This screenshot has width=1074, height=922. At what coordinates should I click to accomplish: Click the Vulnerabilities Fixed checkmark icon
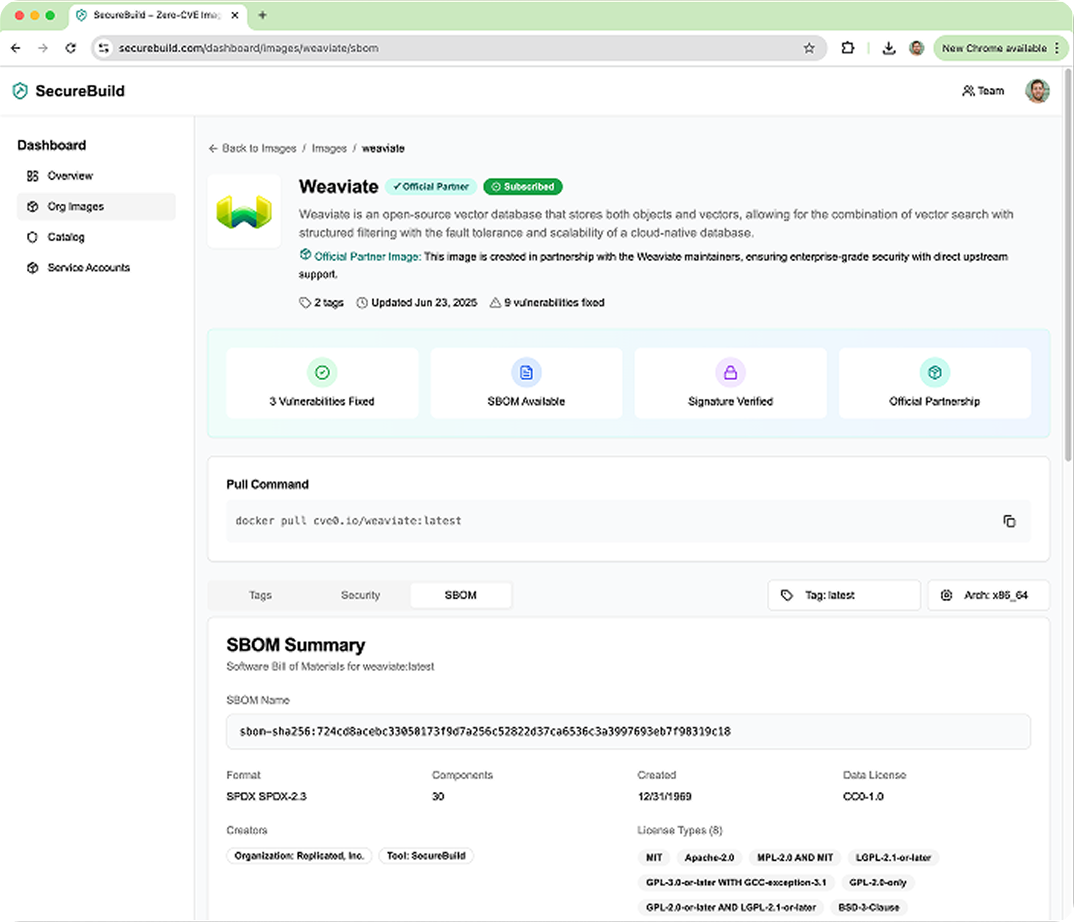tap(322, 373)
